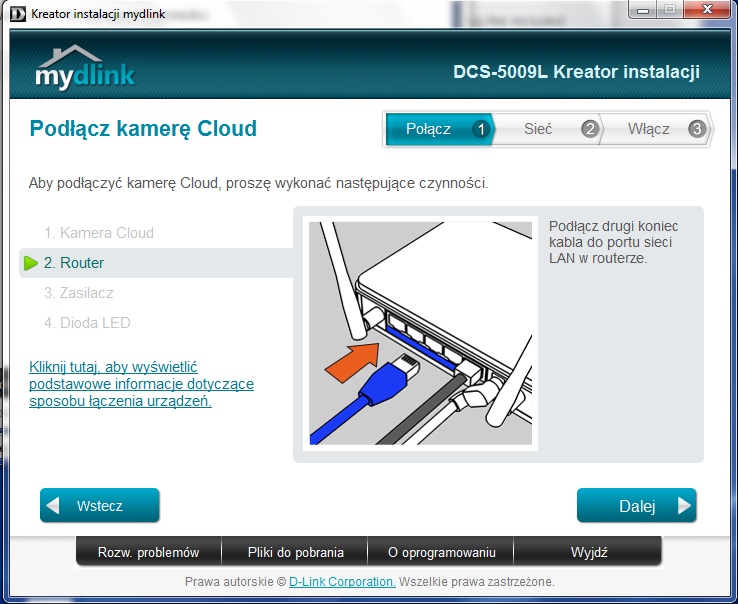Click the "Podłącz kamerę Cloud" heading
738x604 pixels.
(x=143, y=128)
